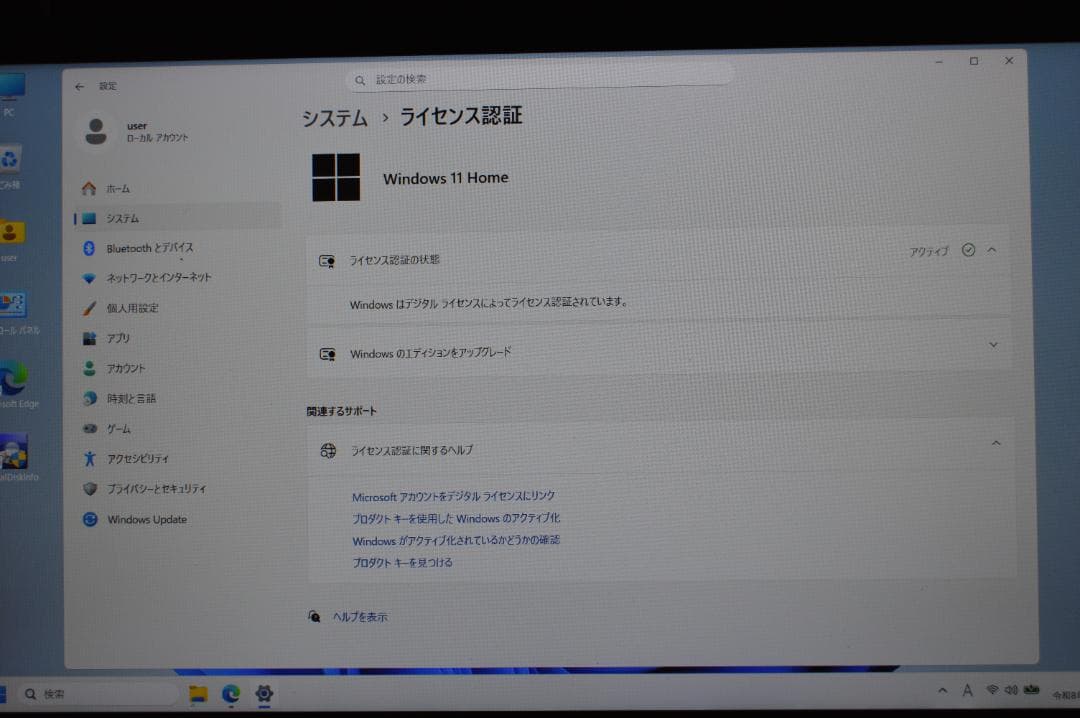Open link プロダクト キーを使用した Windows のアクティブ化
The image size is (1080, 718).
456,518
